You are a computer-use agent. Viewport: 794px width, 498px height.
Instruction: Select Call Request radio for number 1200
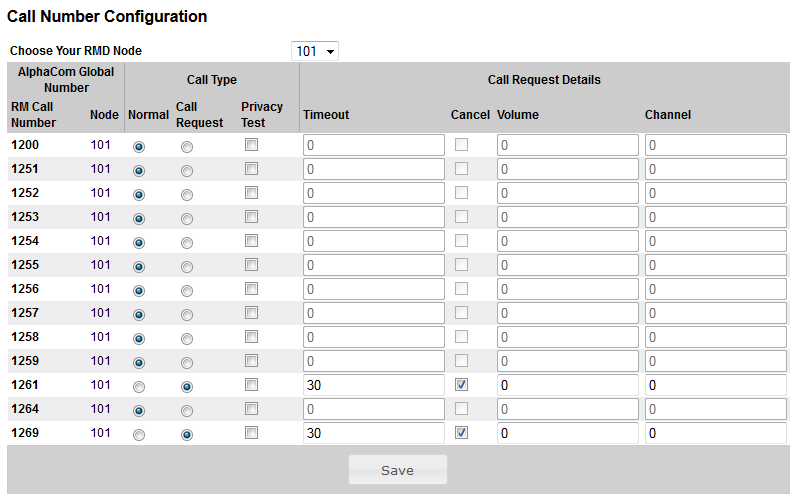(x=187, y=146)
